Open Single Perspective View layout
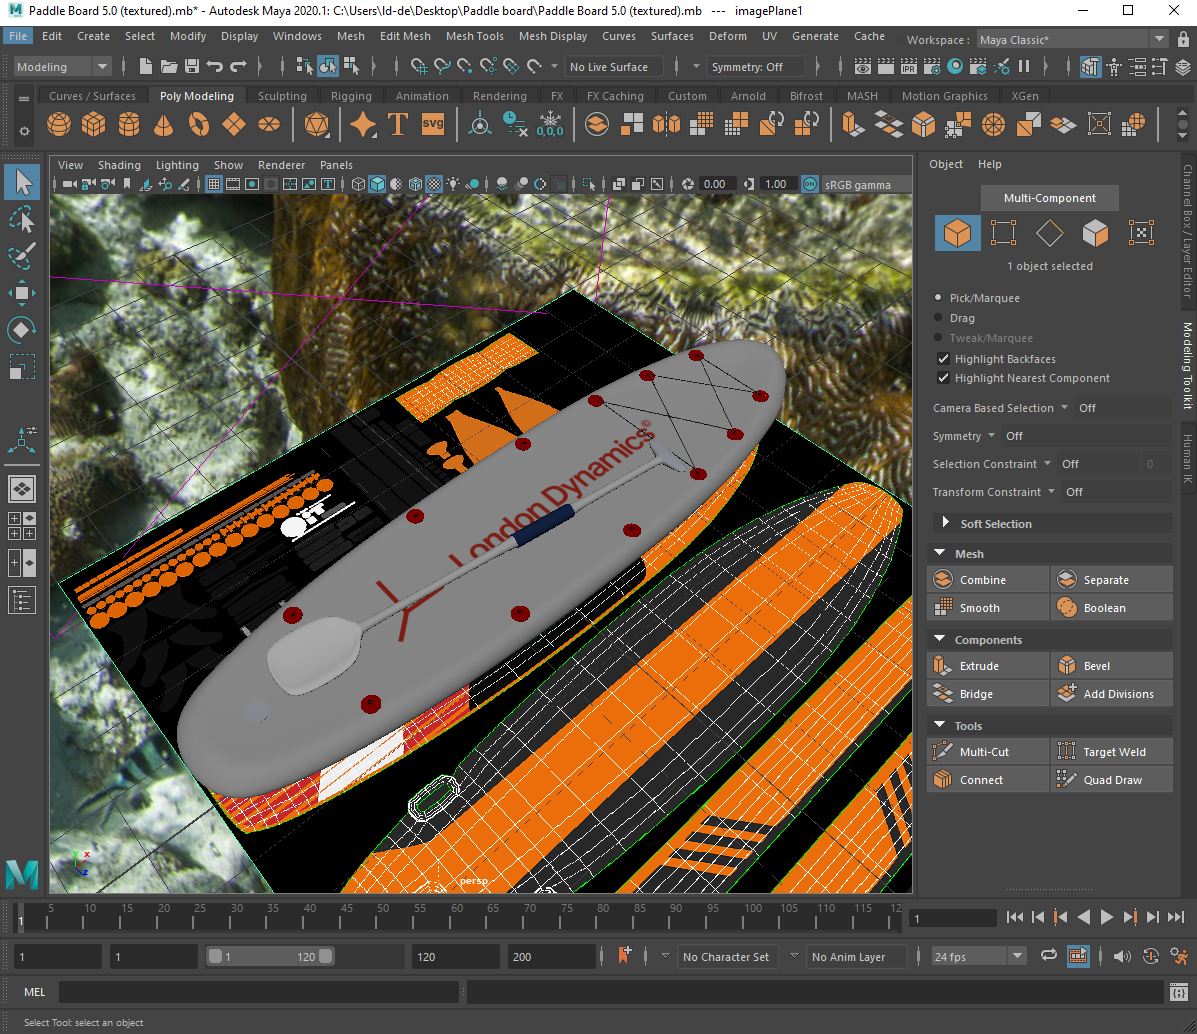The image size is (1197, 1034). coord(22,489)
